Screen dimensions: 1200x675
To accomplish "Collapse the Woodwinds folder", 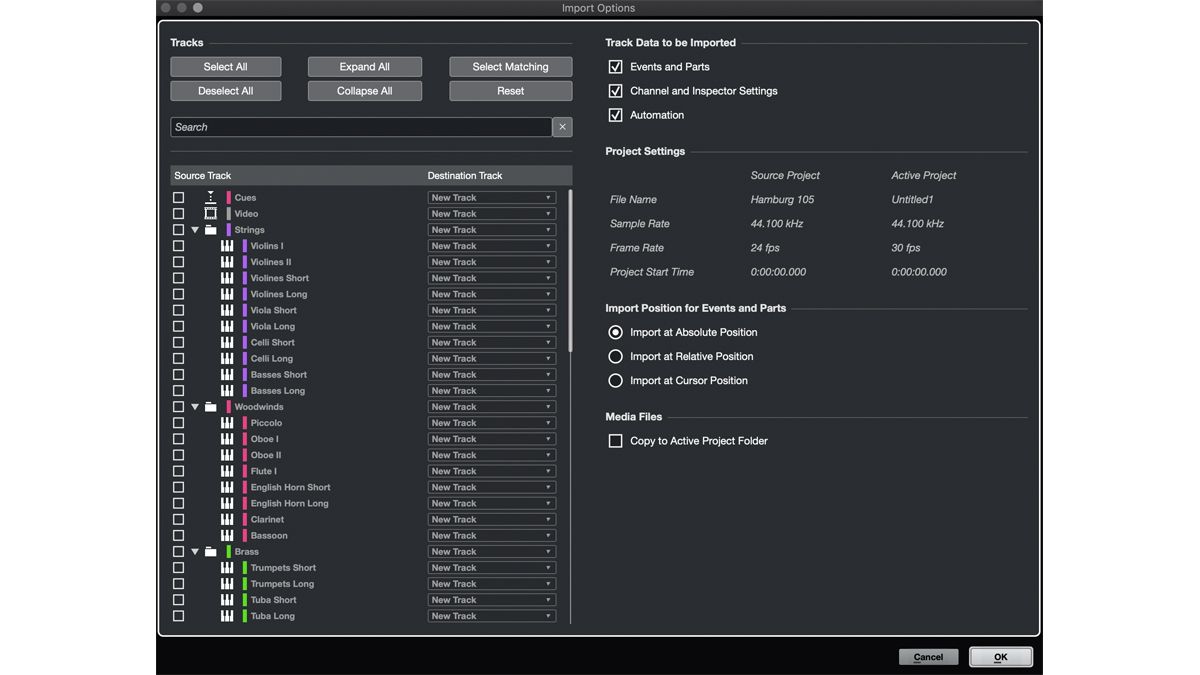I will click(x=195, y=407).
